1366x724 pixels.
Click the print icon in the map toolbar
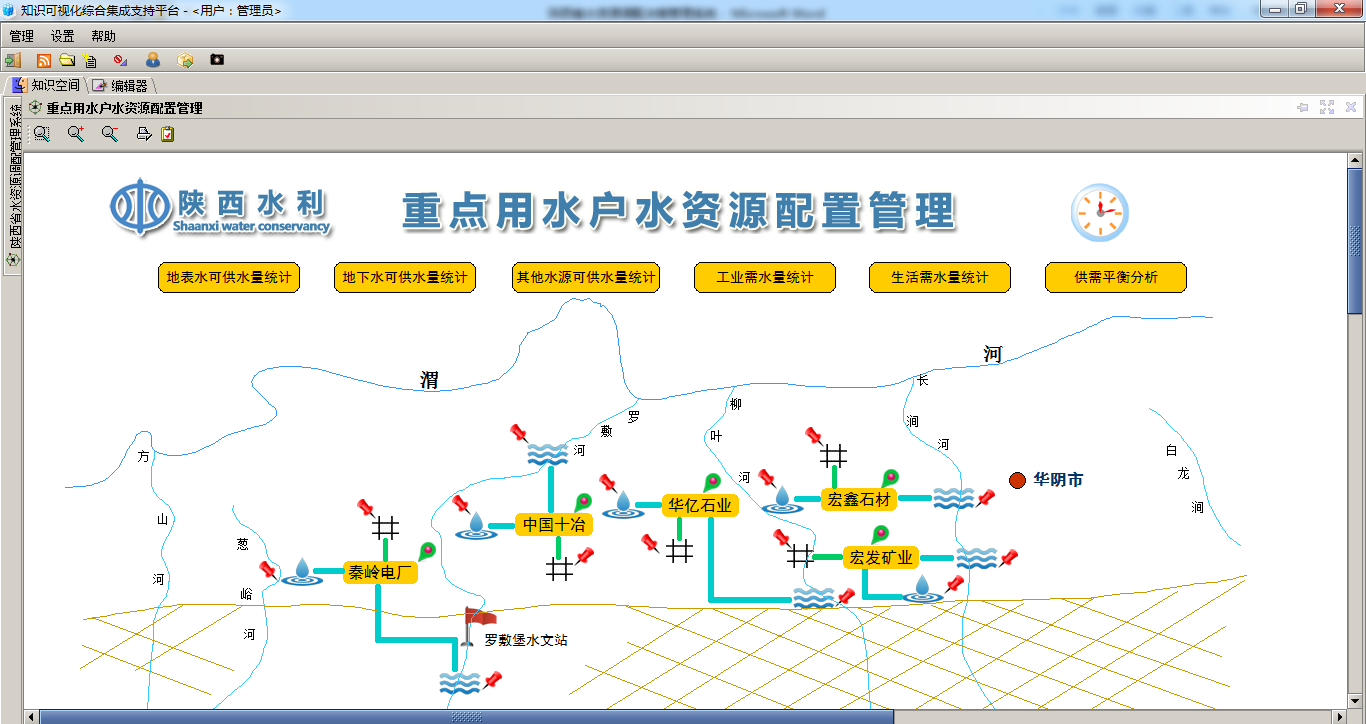[144, 133]
